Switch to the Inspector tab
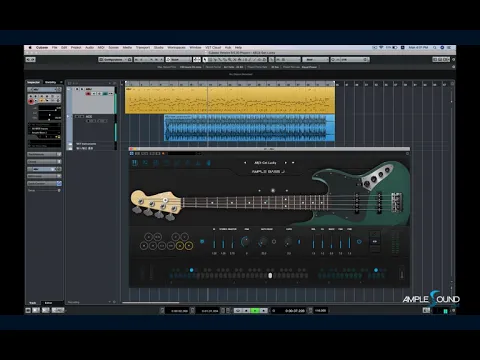 tap(33, 82)
